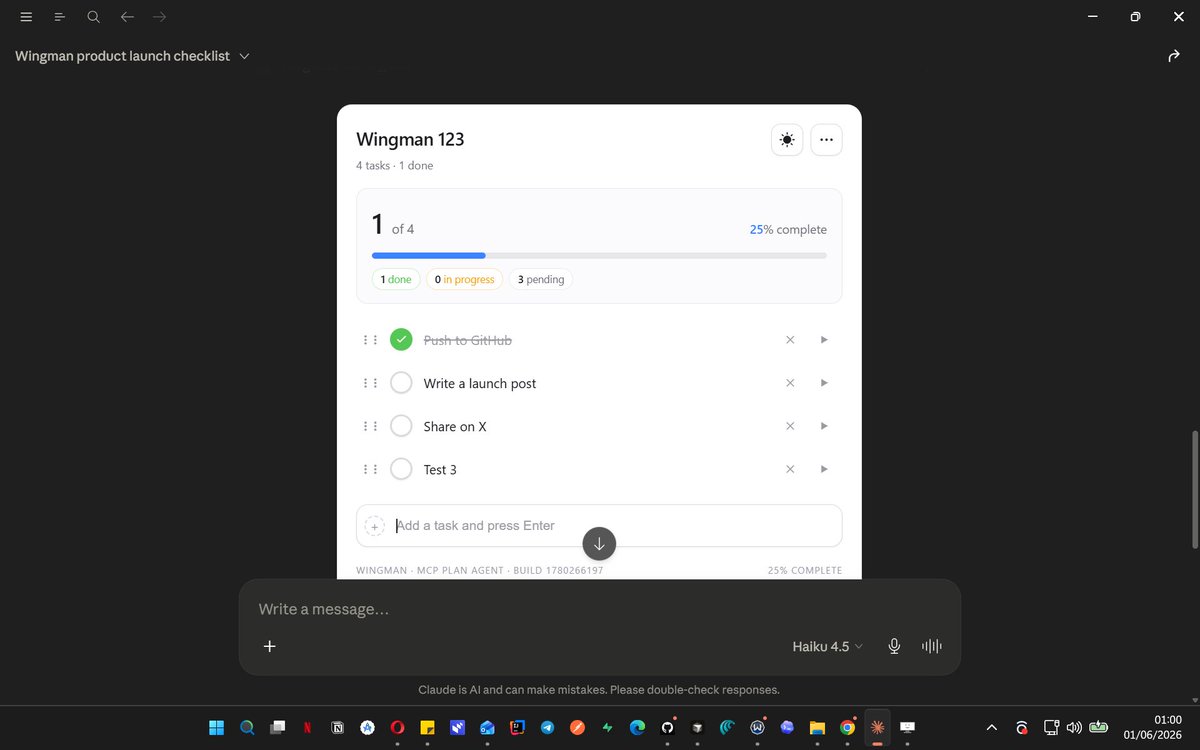Click the 0 in progress status pill
The width and height of the screenshot is (1200, 750).
pyautogui.click(x=464, y=280)
